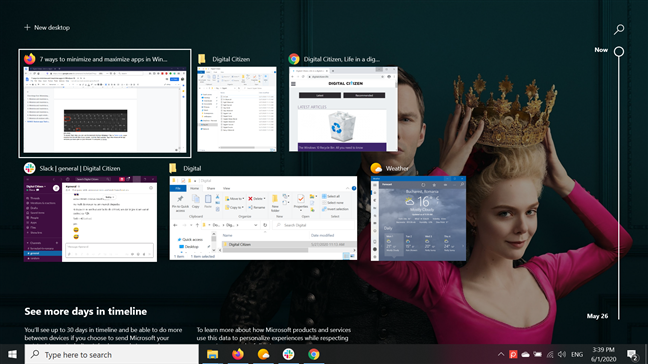Click 'Select all' in the Digital preview

click(x=331, y=196)
